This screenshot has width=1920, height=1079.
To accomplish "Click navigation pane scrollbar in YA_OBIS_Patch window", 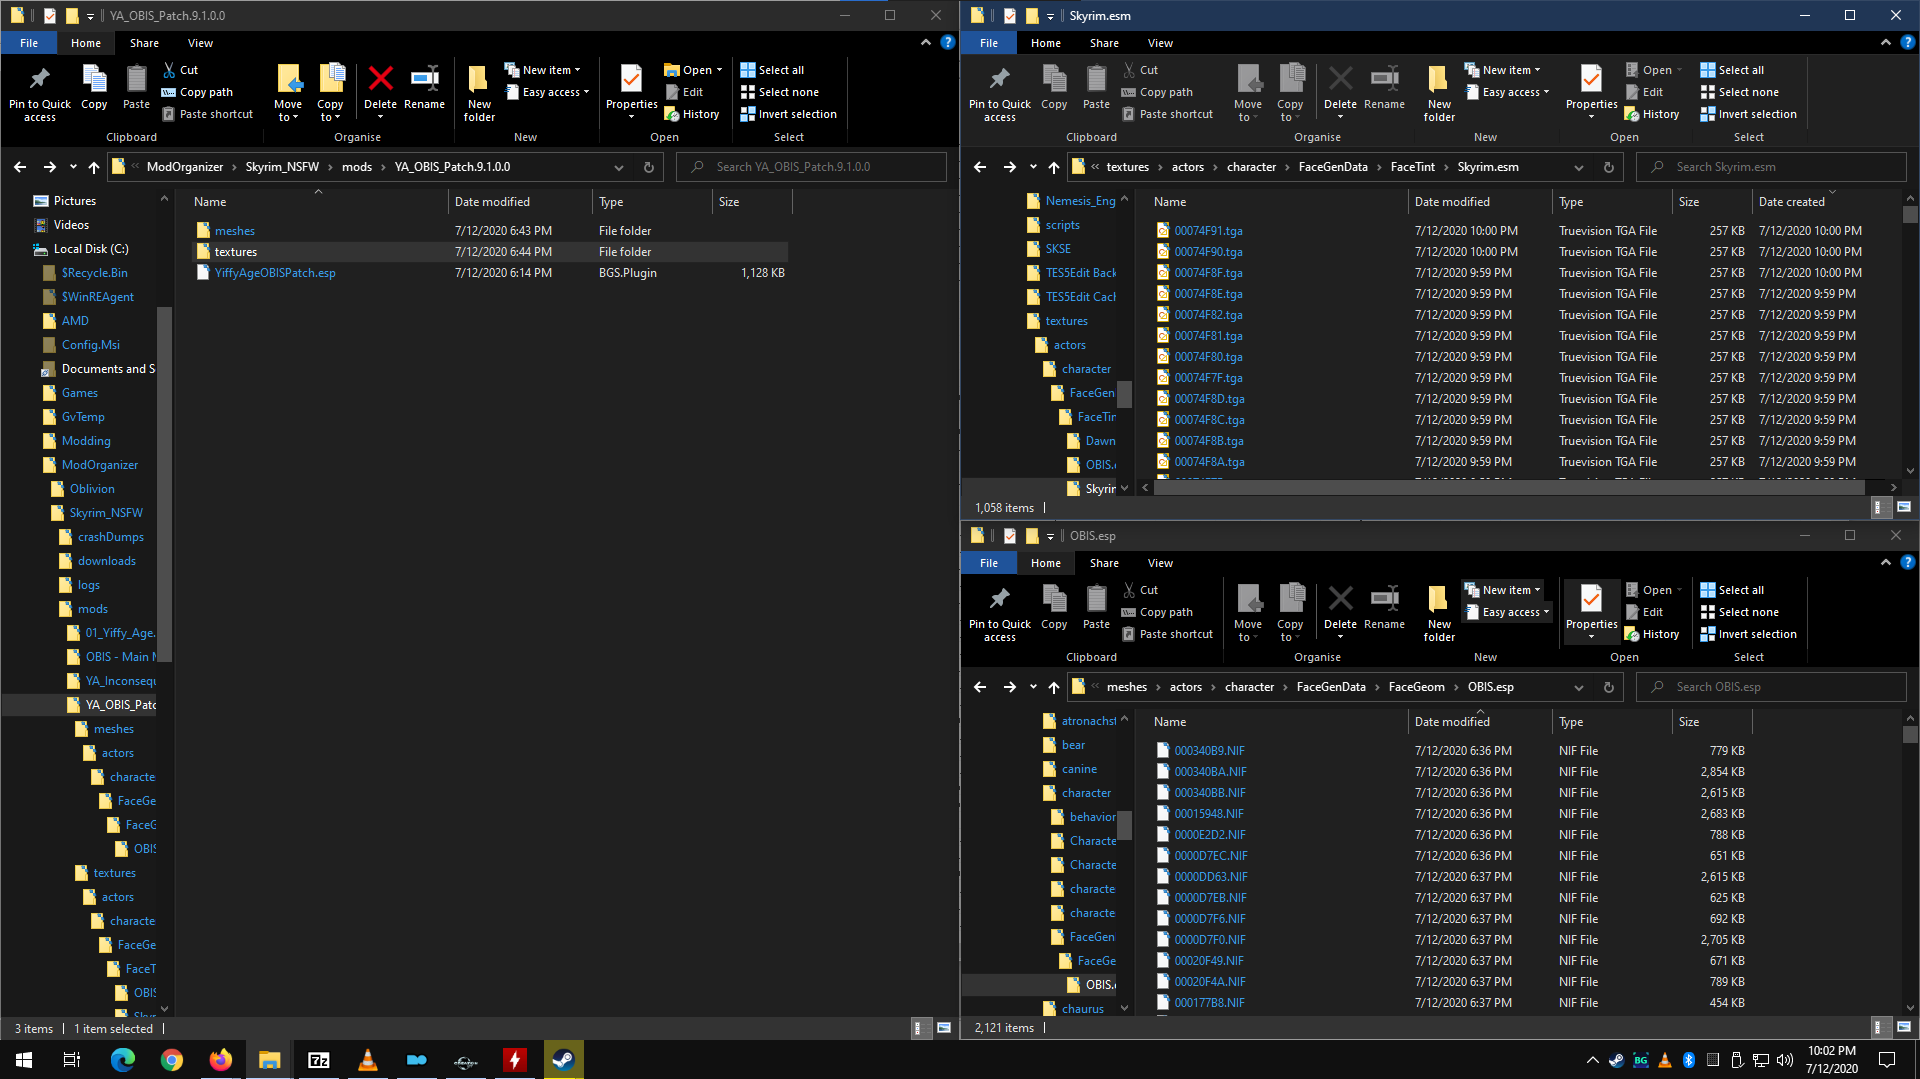I will point(165,484).
